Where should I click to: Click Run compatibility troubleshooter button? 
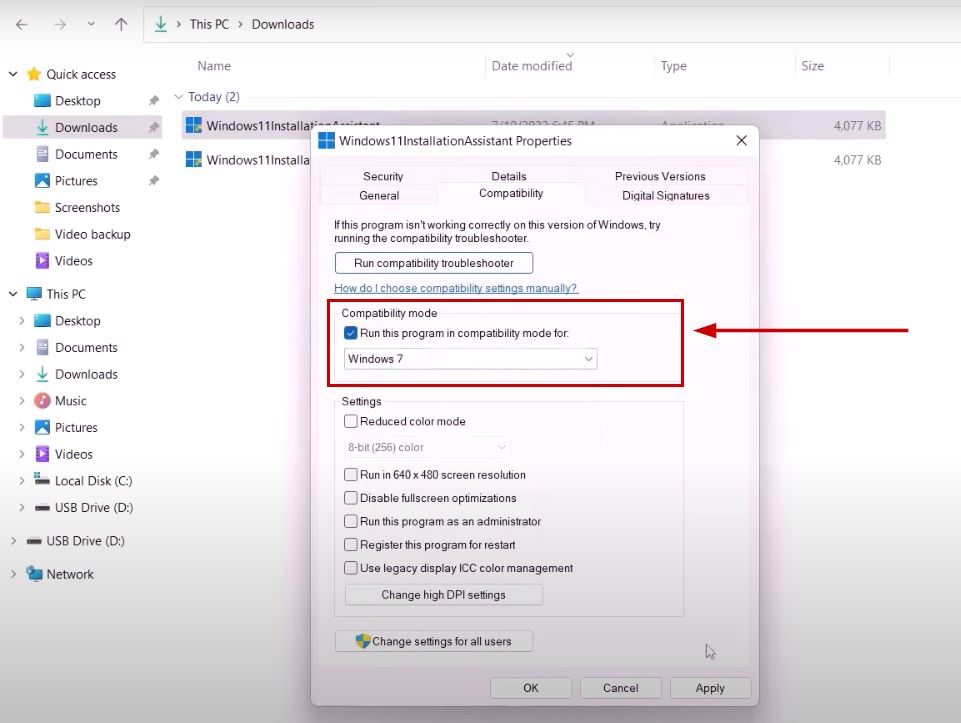coord(434,263)
